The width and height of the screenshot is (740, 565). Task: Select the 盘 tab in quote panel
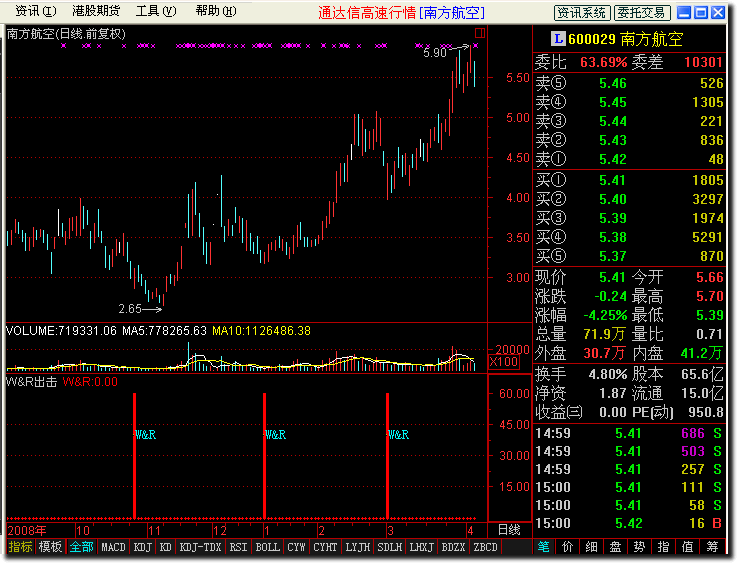tap(615, 547)
